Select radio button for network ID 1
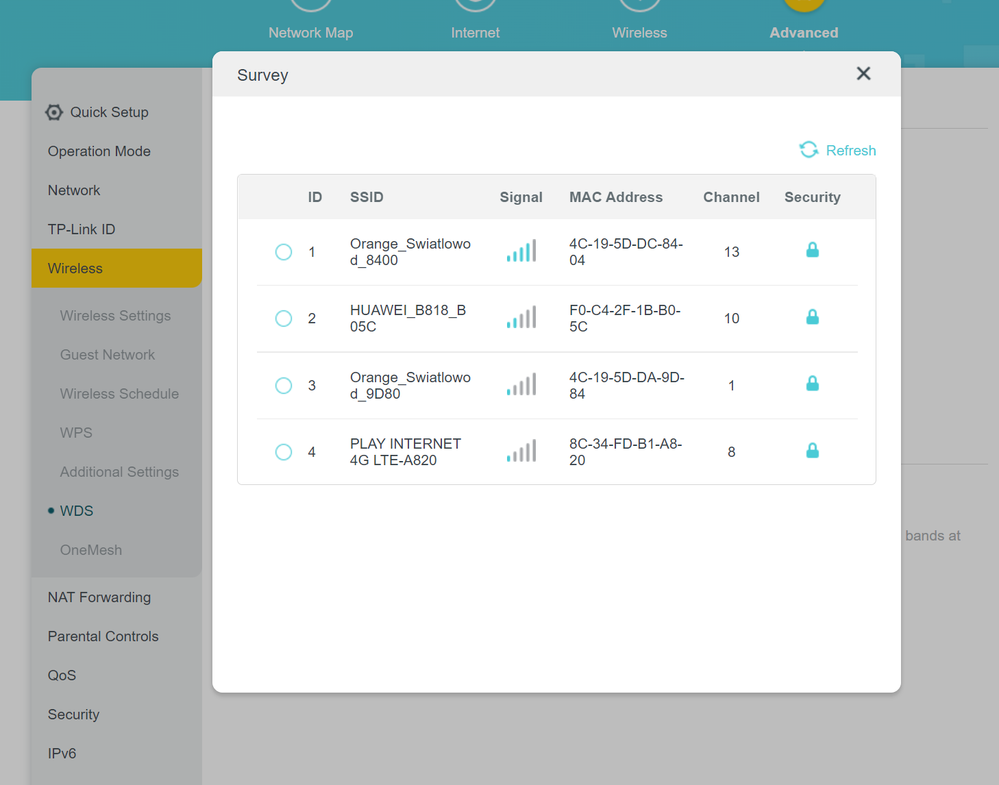 (284, 252)
